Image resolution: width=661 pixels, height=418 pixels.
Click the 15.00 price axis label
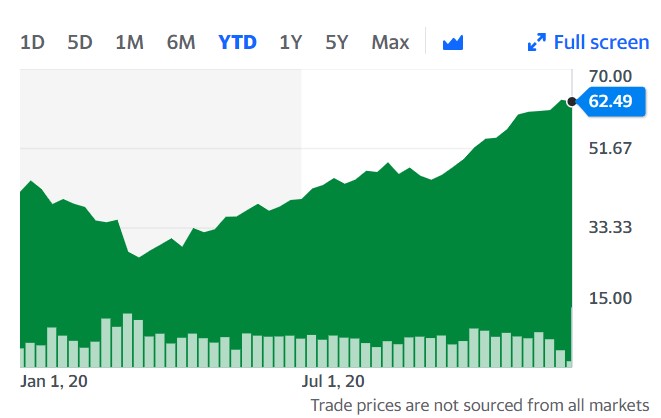click(x=610, y=298)
